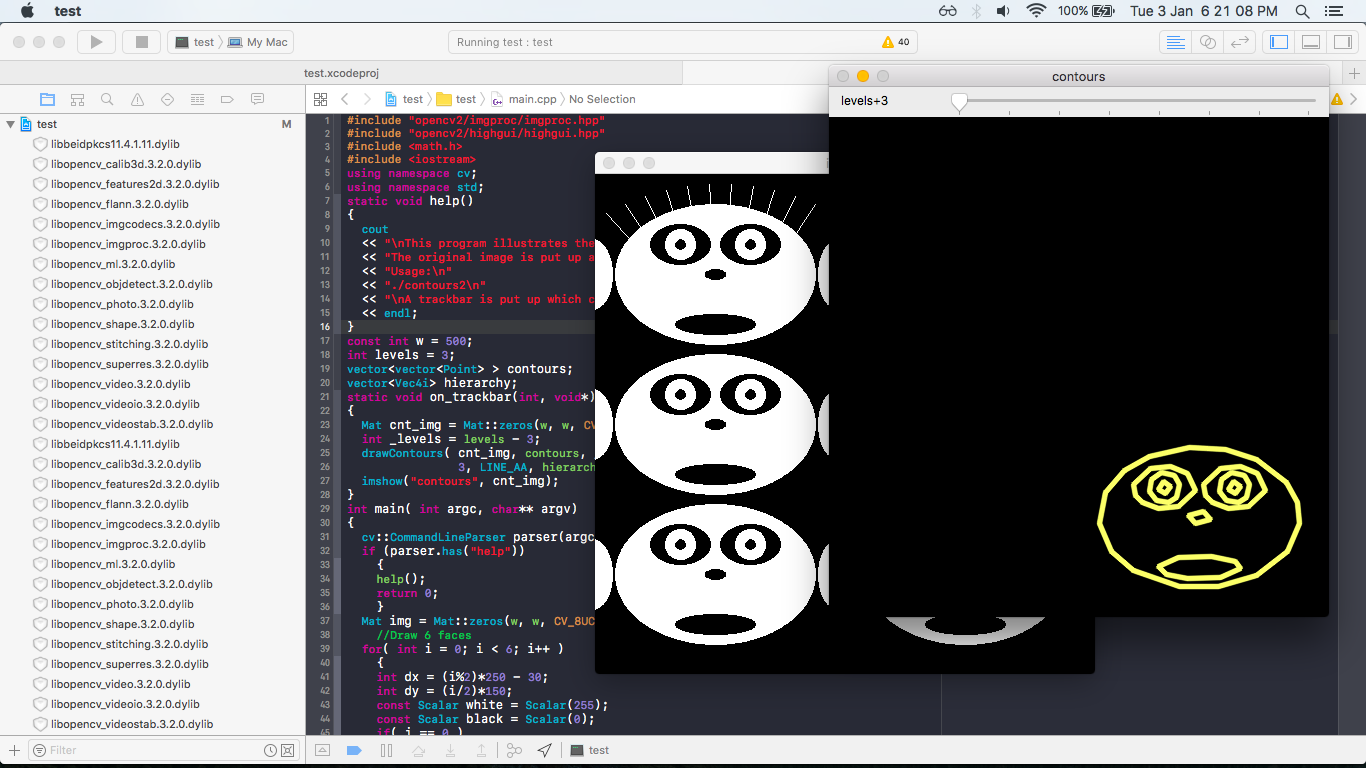The image size is (1366, 768).
Task: Jump to next issue arrow in jump bar
Action: [x=1354, y=99]
